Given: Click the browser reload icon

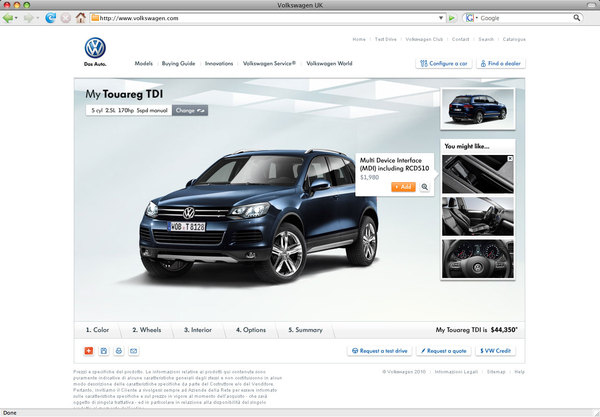Looking at the screenshot, I should (x=50, y=18).
